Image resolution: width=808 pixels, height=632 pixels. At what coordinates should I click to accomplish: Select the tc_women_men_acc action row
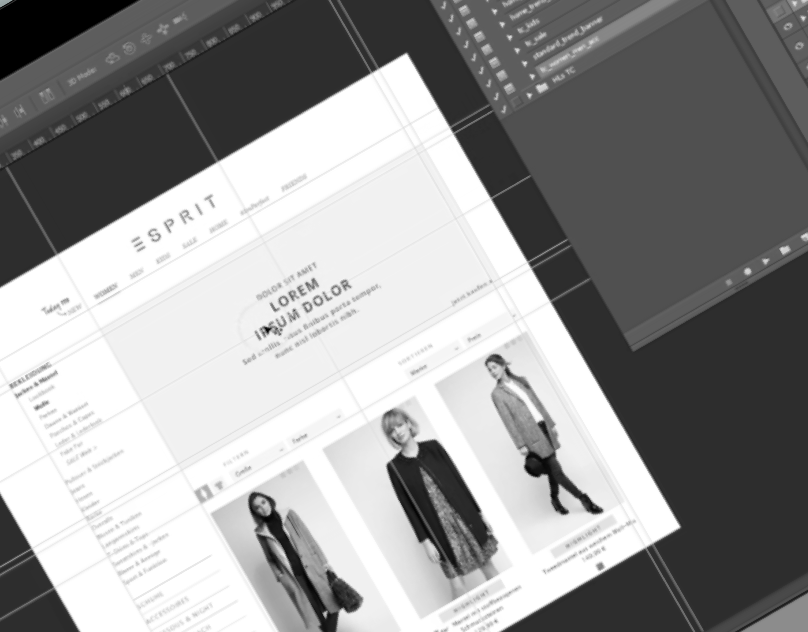click(570, 54)
